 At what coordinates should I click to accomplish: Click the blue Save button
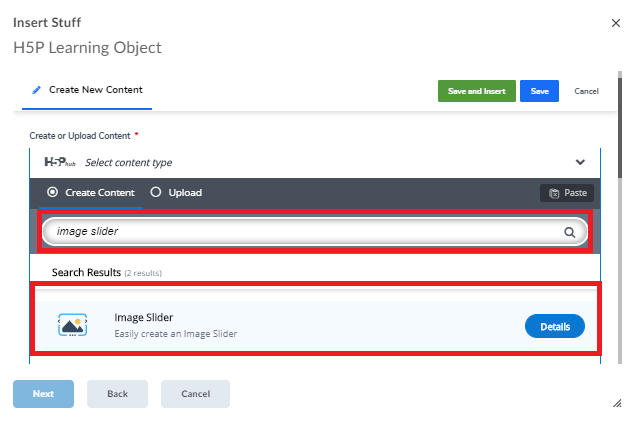[539, 91]
